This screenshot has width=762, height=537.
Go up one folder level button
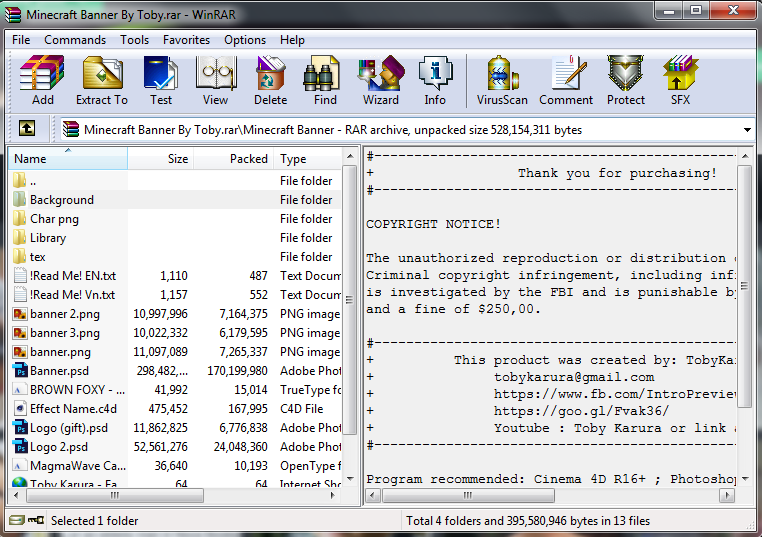pos(27,129)
